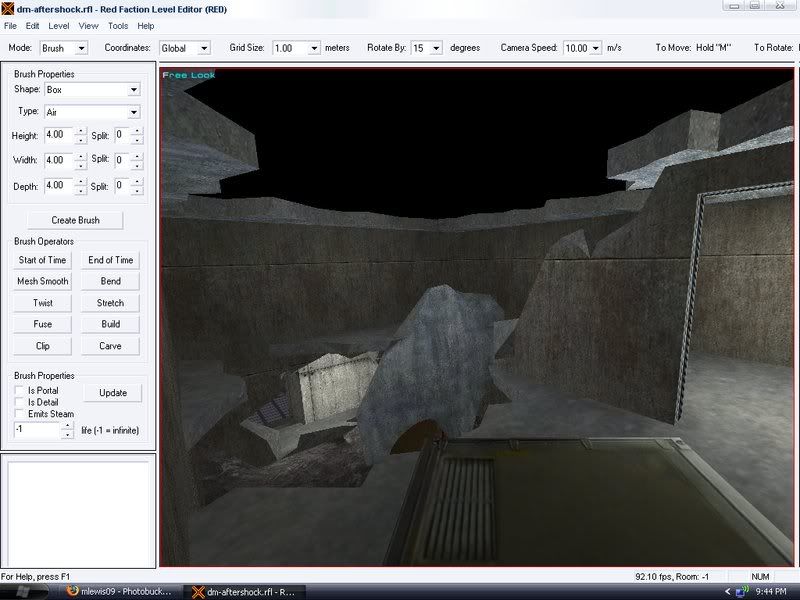Click the Height Split value field
This screenshot has width=800, height=600.
(x=122, y=135)
